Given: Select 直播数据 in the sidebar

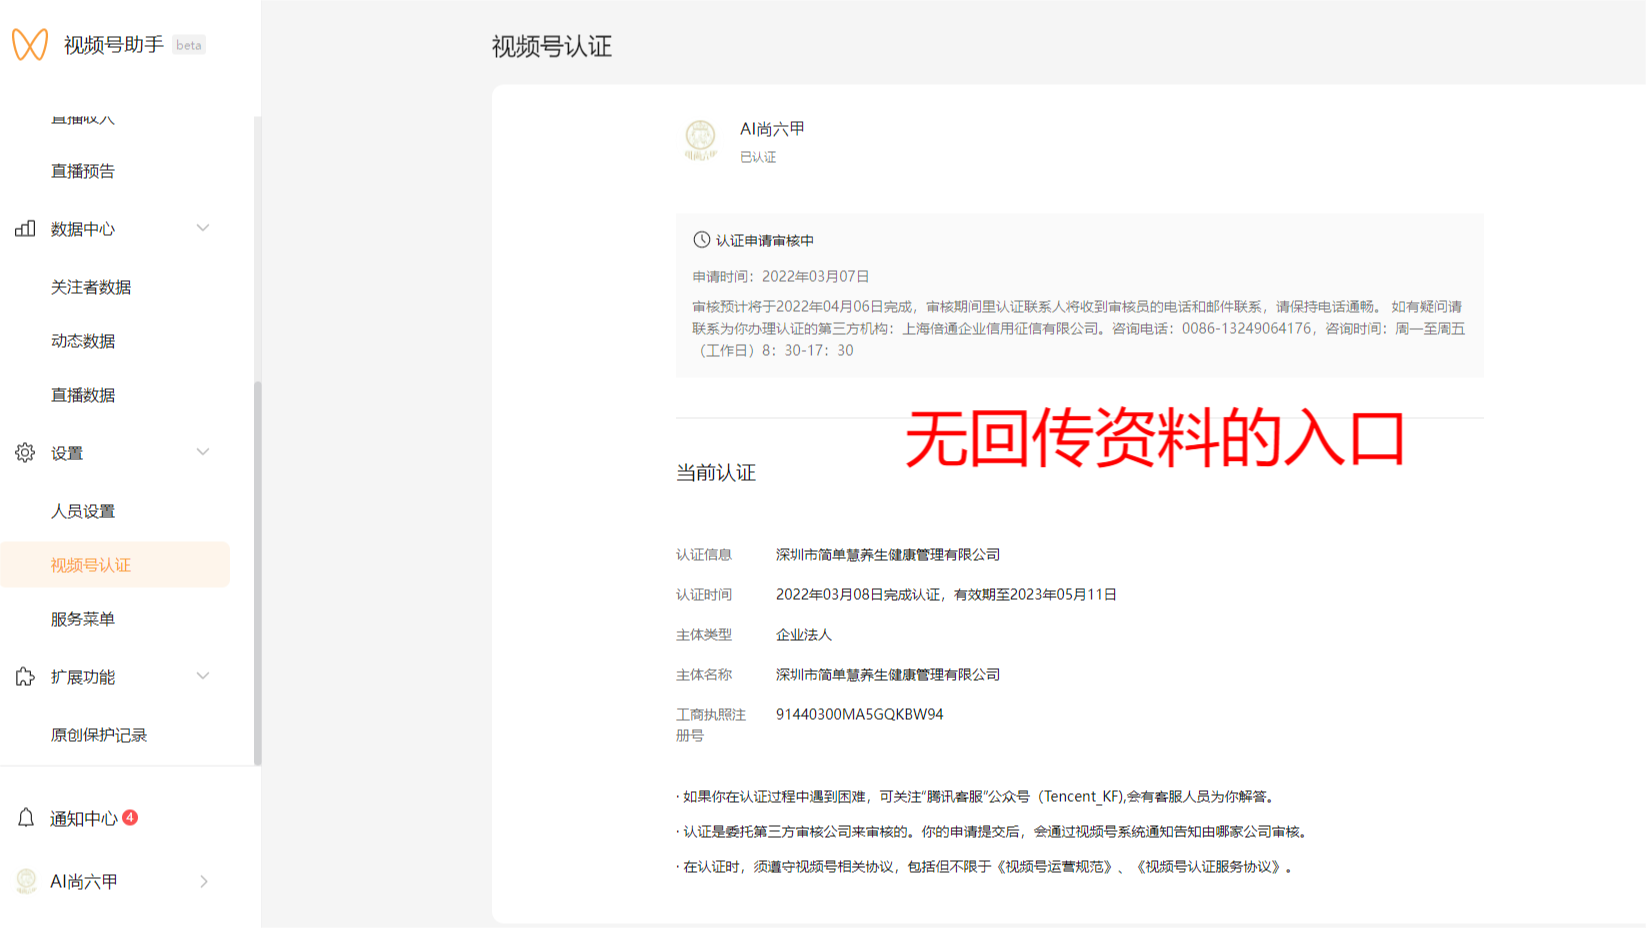Looking at the screenshot, I should coord(83,395).
